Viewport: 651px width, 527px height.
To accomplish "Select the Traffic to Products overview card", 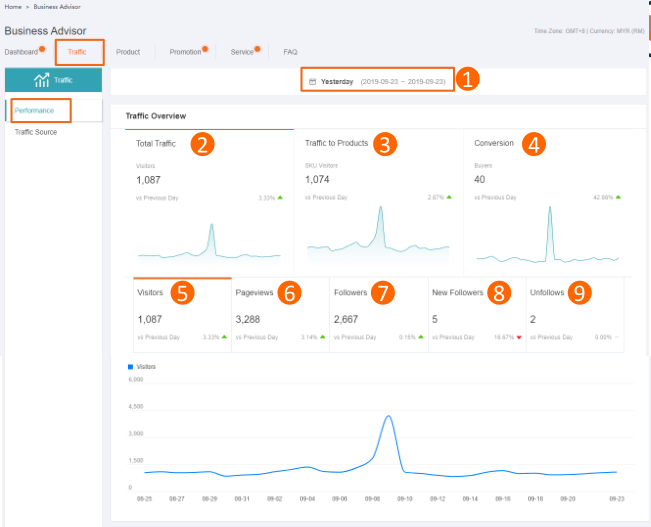I will click(x=380, y=200).
